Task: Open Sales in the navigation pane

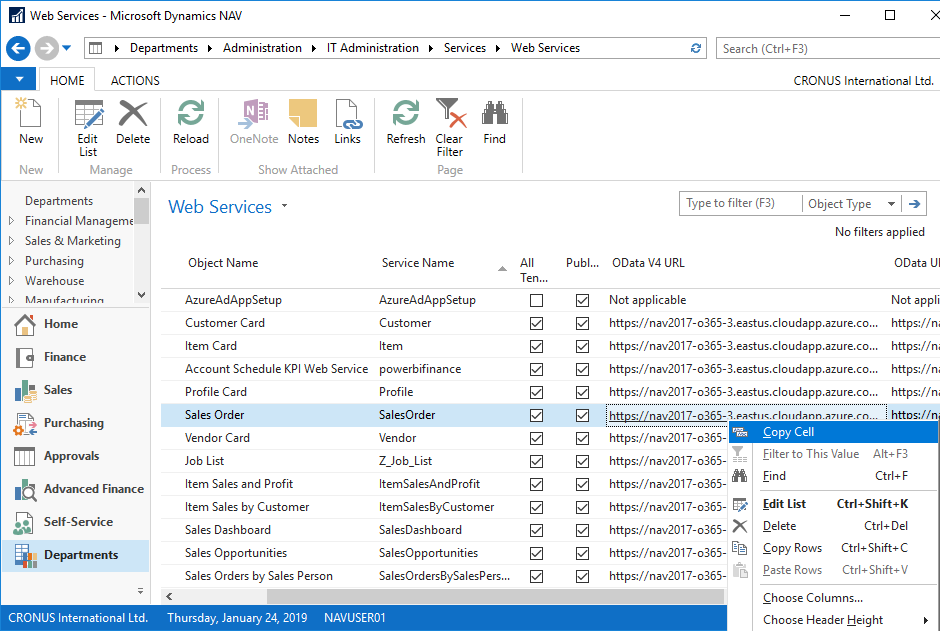Action: [76, 390]
